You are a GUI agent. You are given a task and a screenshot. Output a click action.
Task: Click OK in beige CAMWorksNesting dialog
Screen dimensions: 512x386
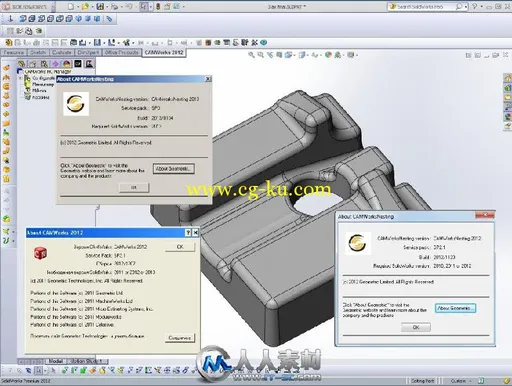[x=134, y=188]
